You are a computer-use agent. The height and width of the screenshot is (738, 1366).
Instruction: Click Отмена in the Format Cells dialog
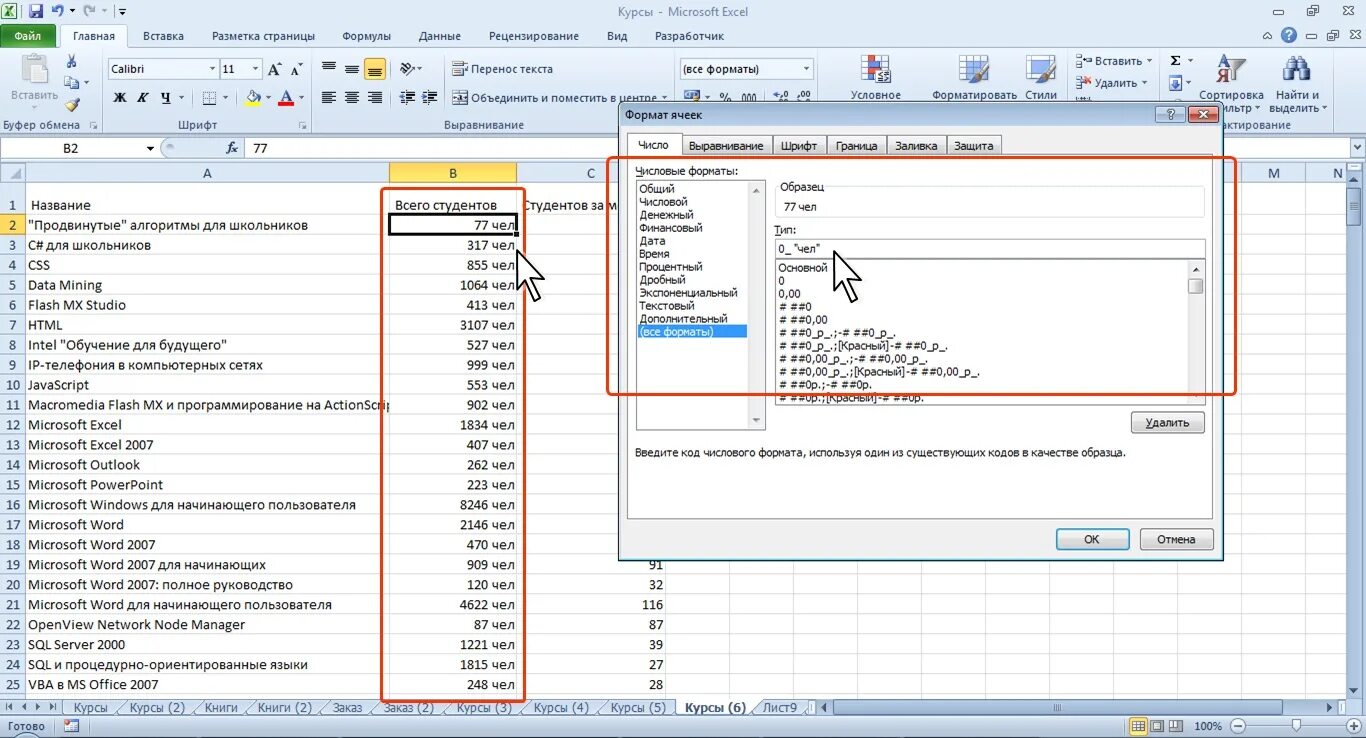pos(1176,539)
